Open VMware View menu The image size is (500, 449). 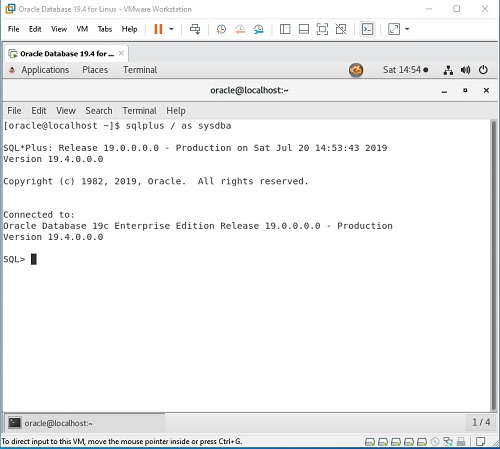59,29
